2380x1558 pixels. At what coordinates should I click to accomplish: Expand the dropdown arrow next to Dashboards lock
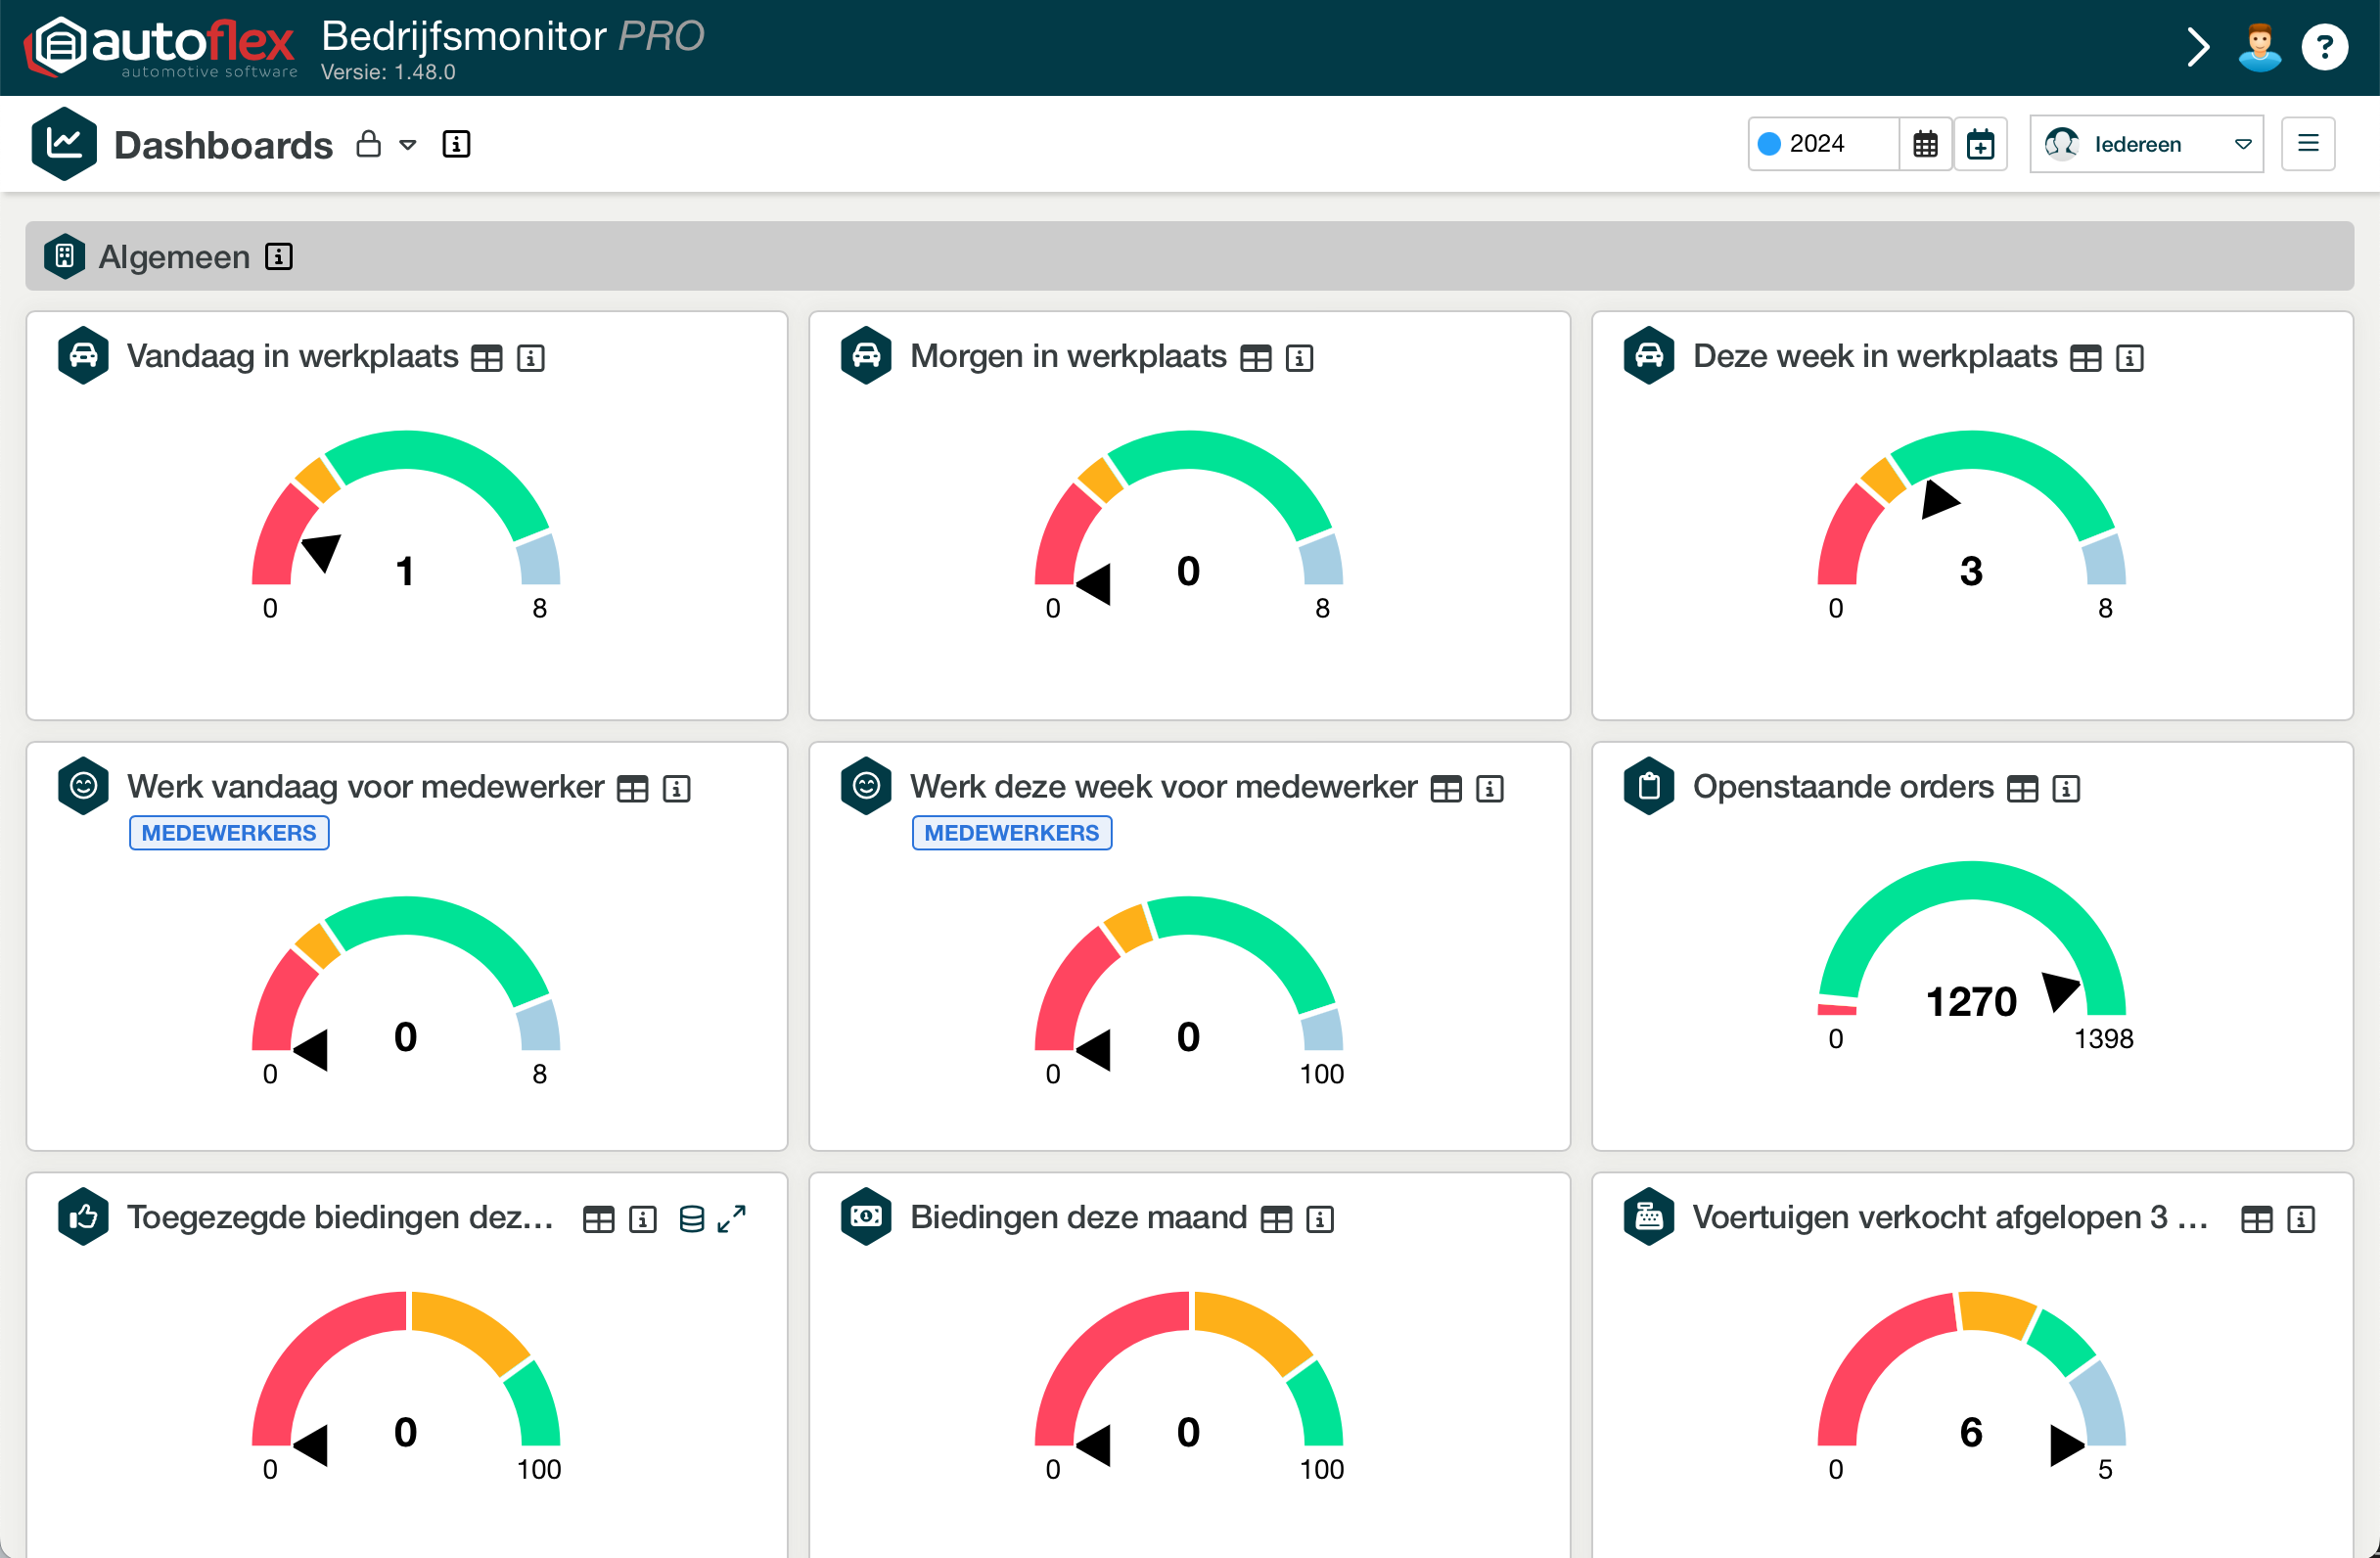click(408, 145)
